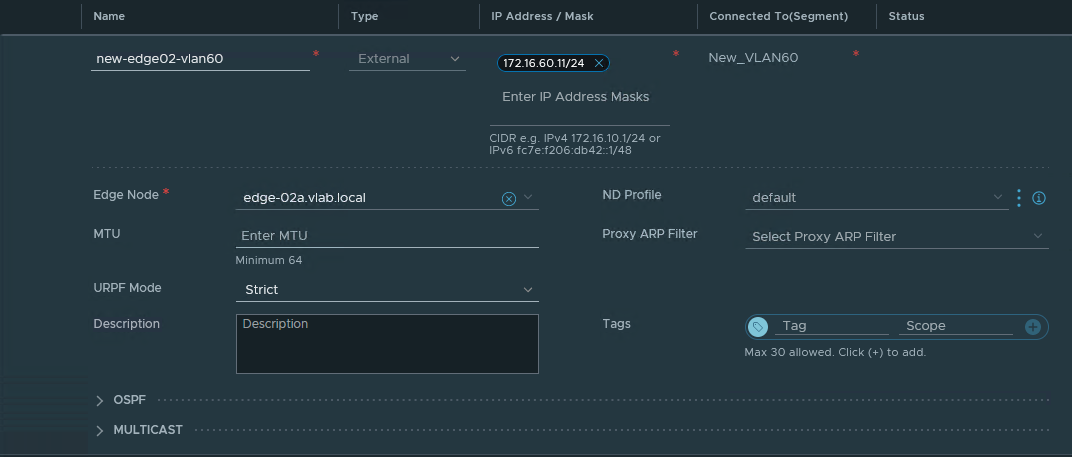Open the URPF Mode Strict dropdown
Image resolution: width=1072 pixels, height=457 pixels.
tap(387, 290)
